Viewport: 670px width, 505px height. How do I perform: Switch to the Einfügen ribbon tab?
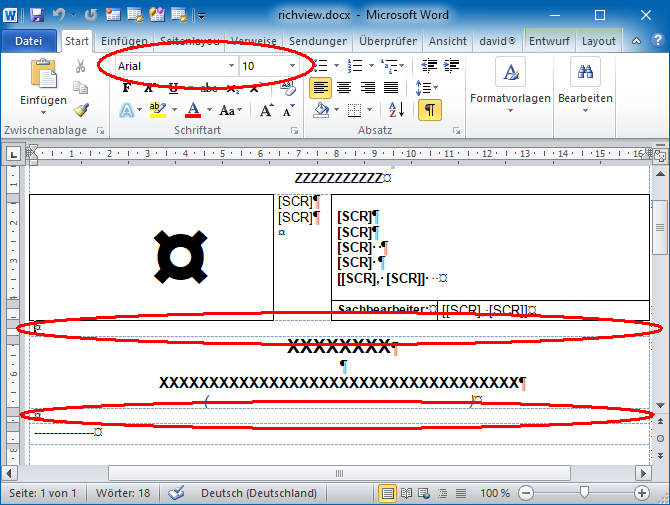124,41
